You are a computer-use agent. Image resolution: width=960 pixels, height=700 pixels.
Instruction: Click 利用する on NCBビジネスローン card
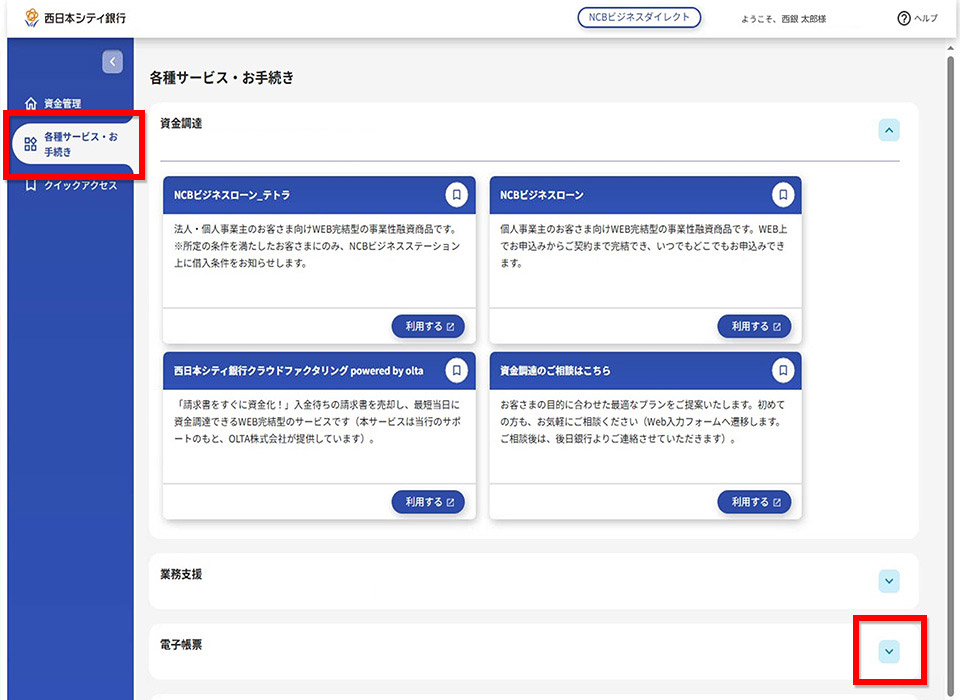pos(754,326)
